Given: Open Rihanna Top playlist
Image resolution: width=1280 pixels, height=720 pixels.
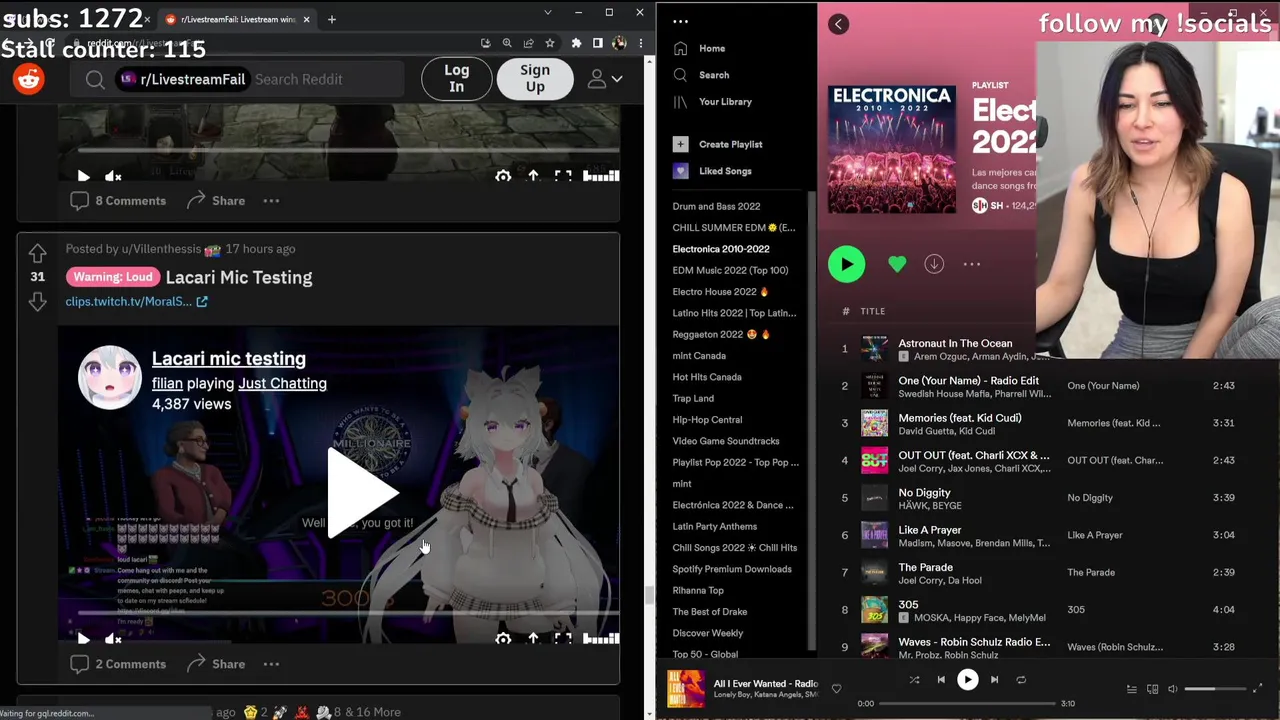Looking at the screenshot, I should tap(698, 590).
